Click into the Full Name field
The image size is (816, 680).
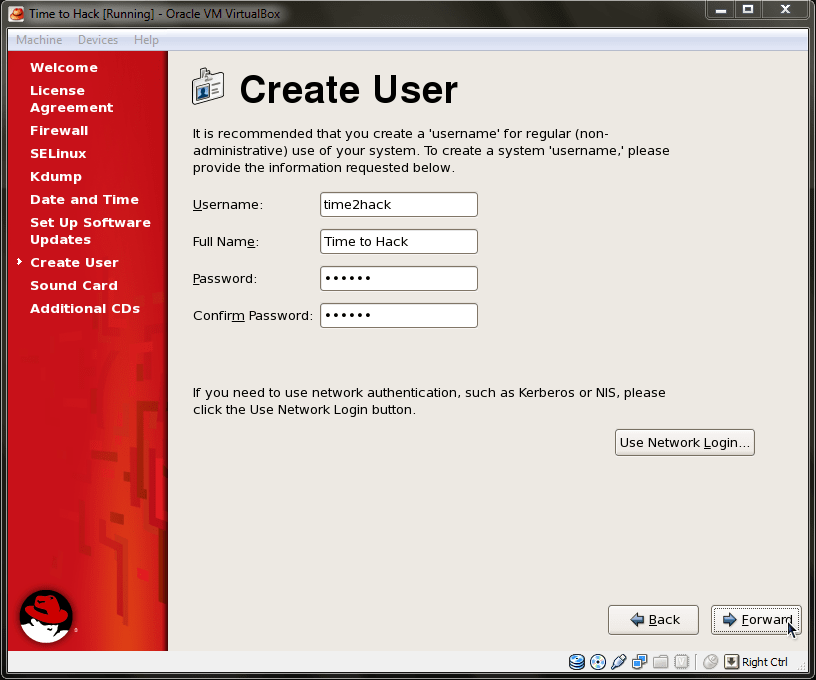coord(399,241)
